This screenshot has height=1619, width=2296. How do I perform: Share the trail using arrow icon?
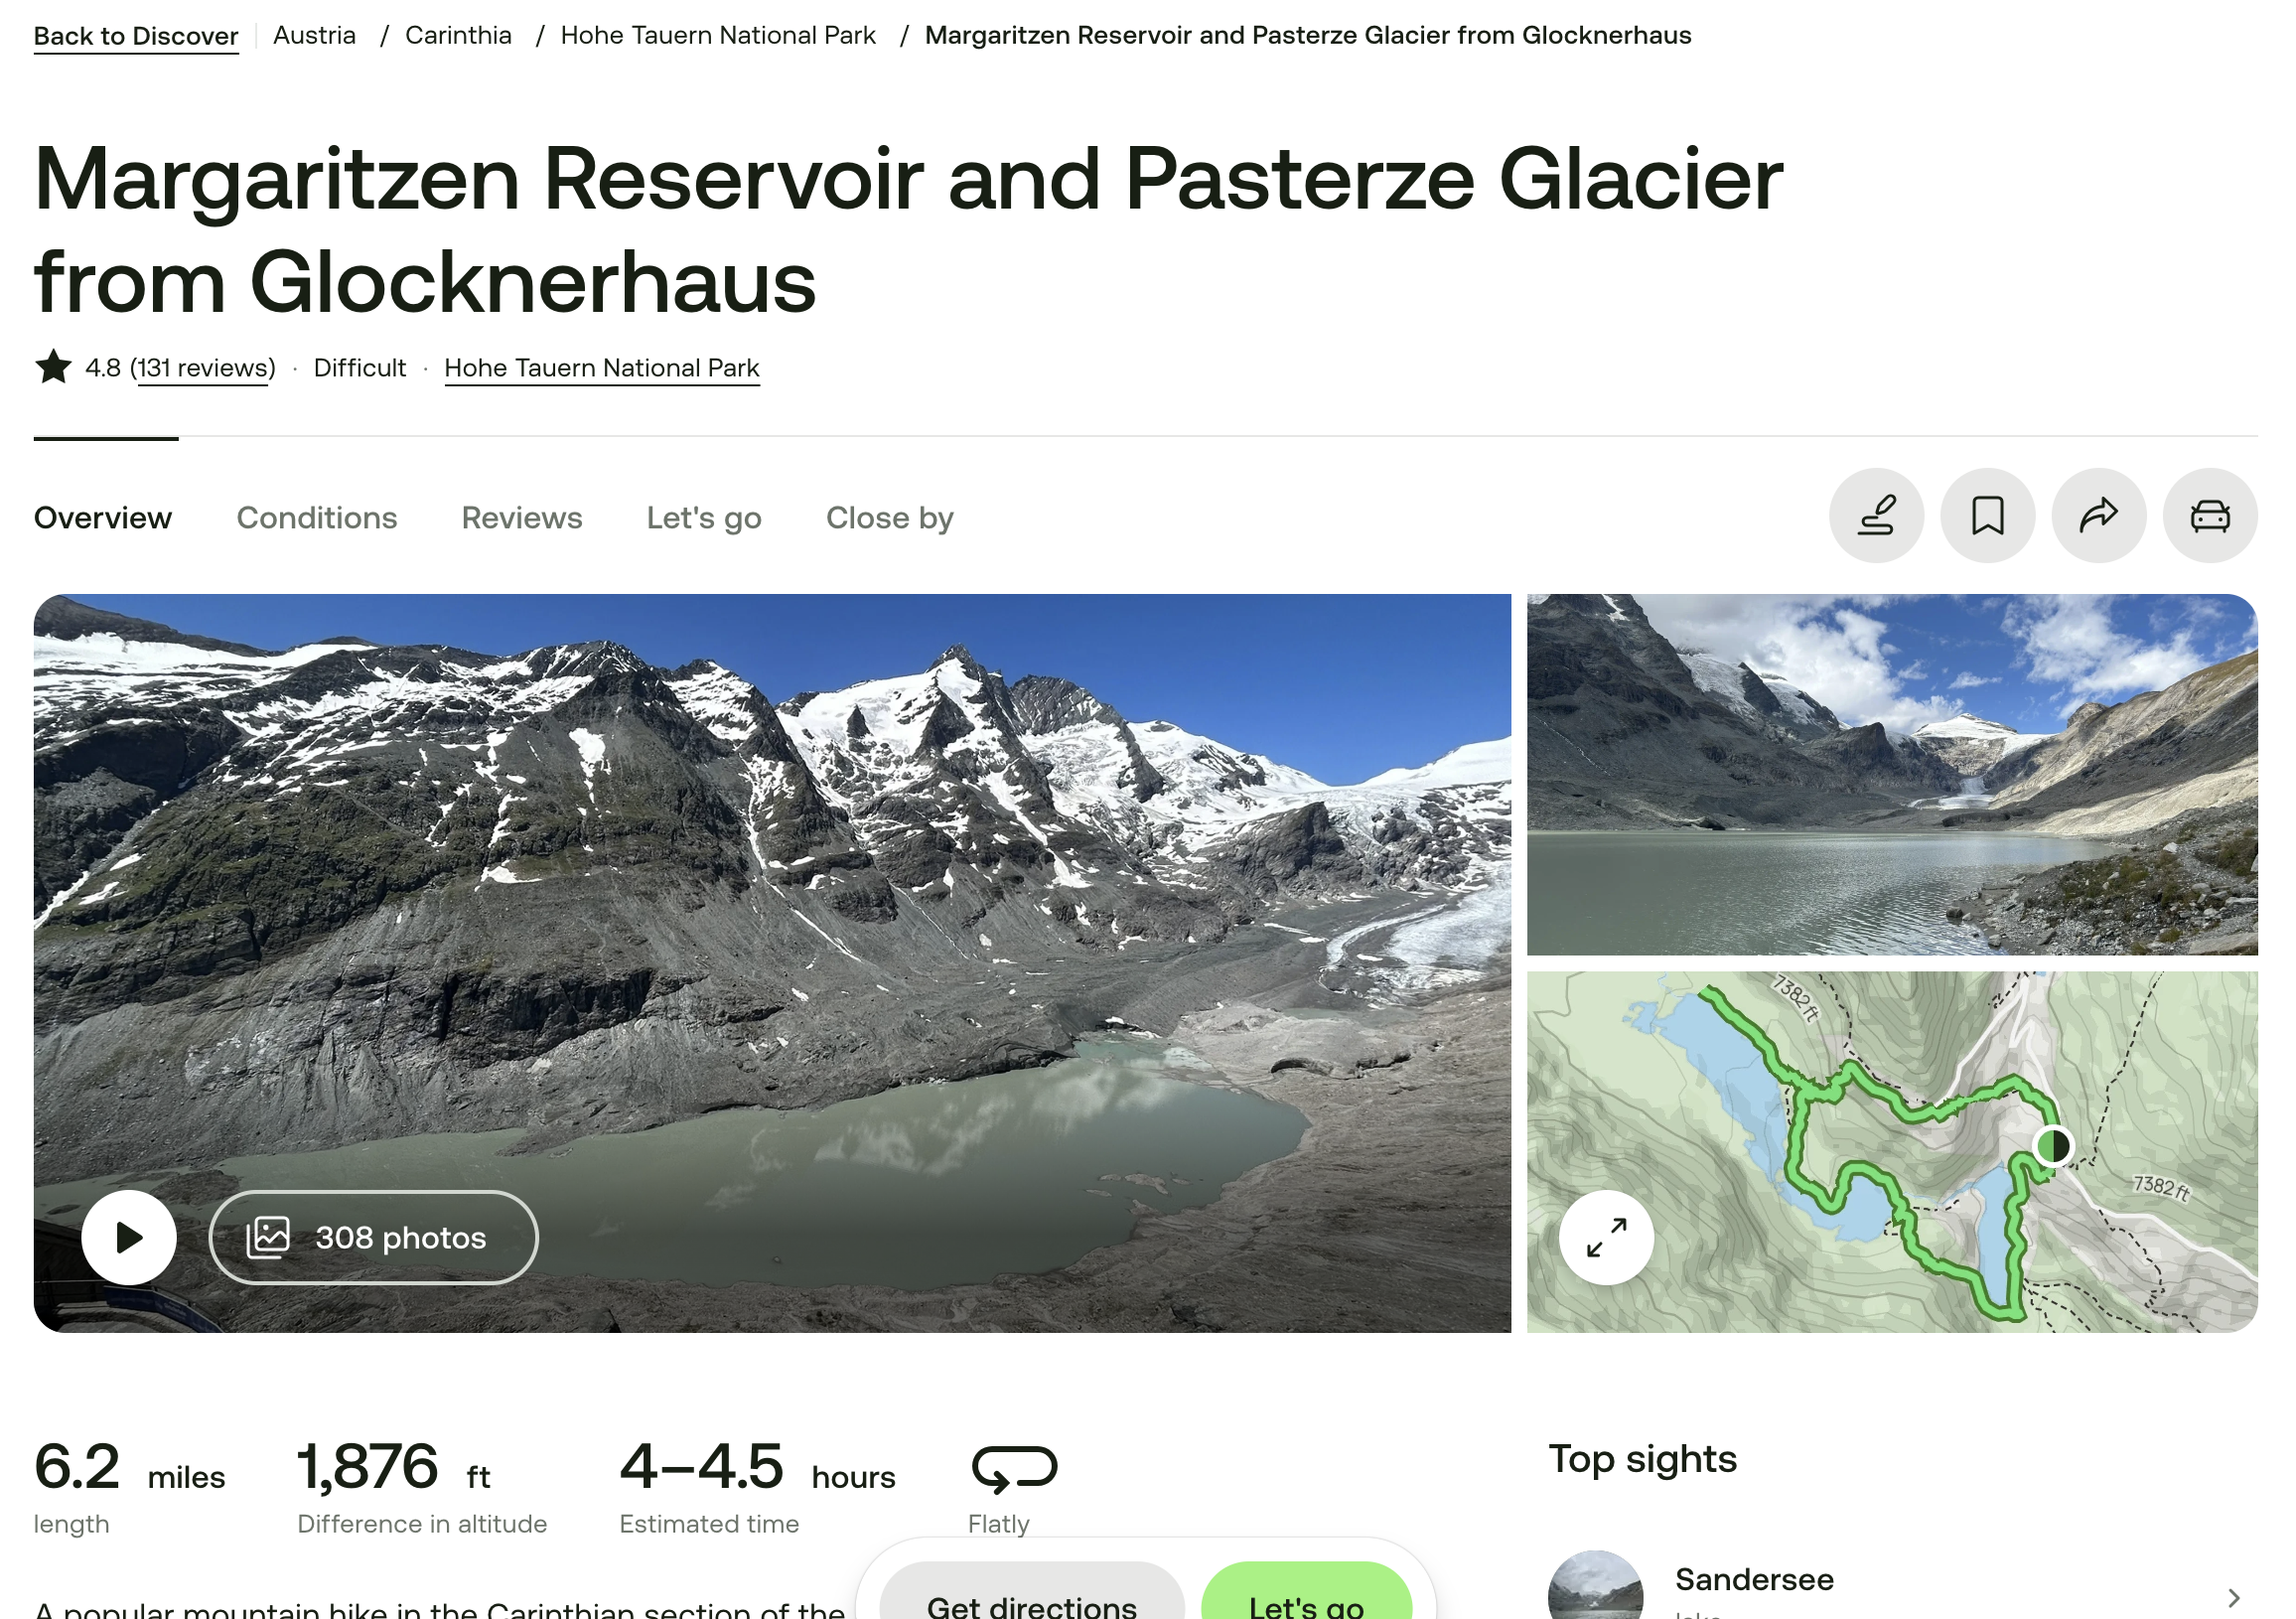(x=2098, y=516)
